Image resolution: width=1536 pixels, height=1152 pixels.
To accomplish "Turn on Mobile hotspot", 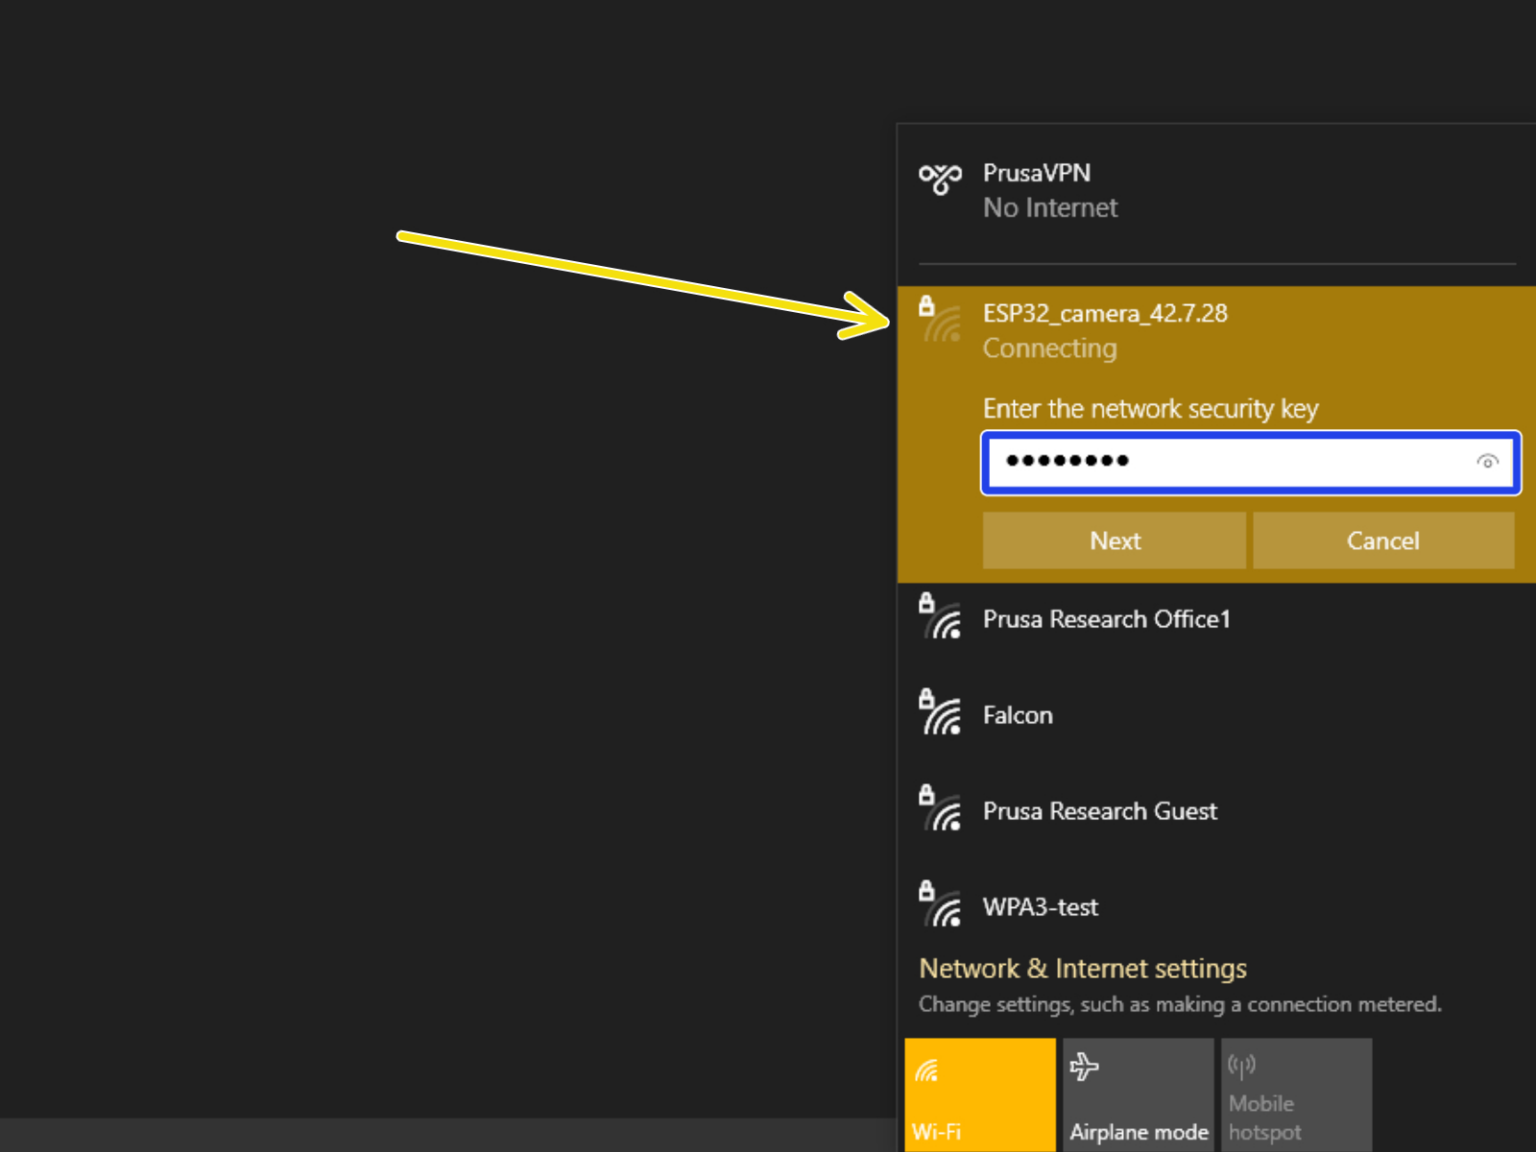I will click(1296, 1094).
